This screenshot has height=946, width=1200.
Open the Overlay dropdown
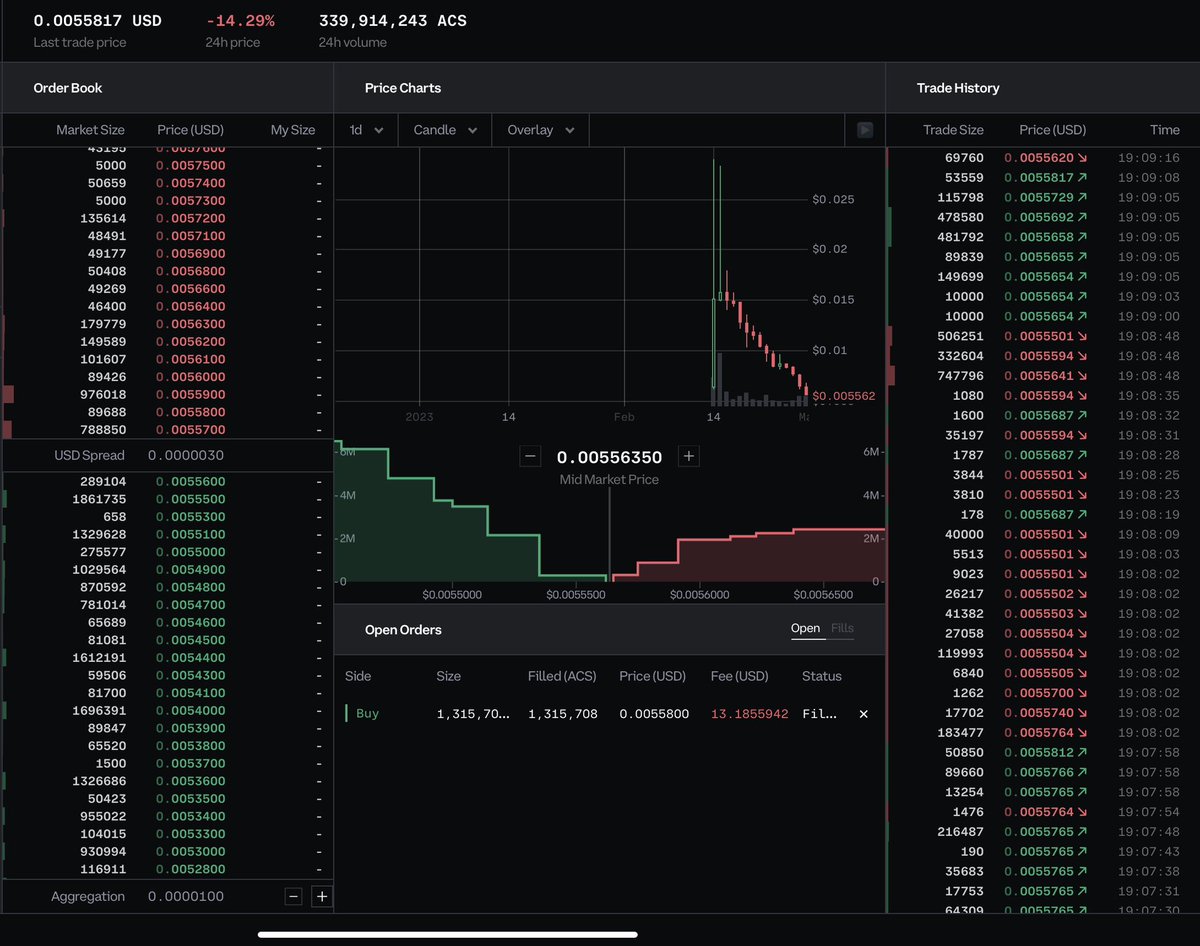(x=540, y=130)
